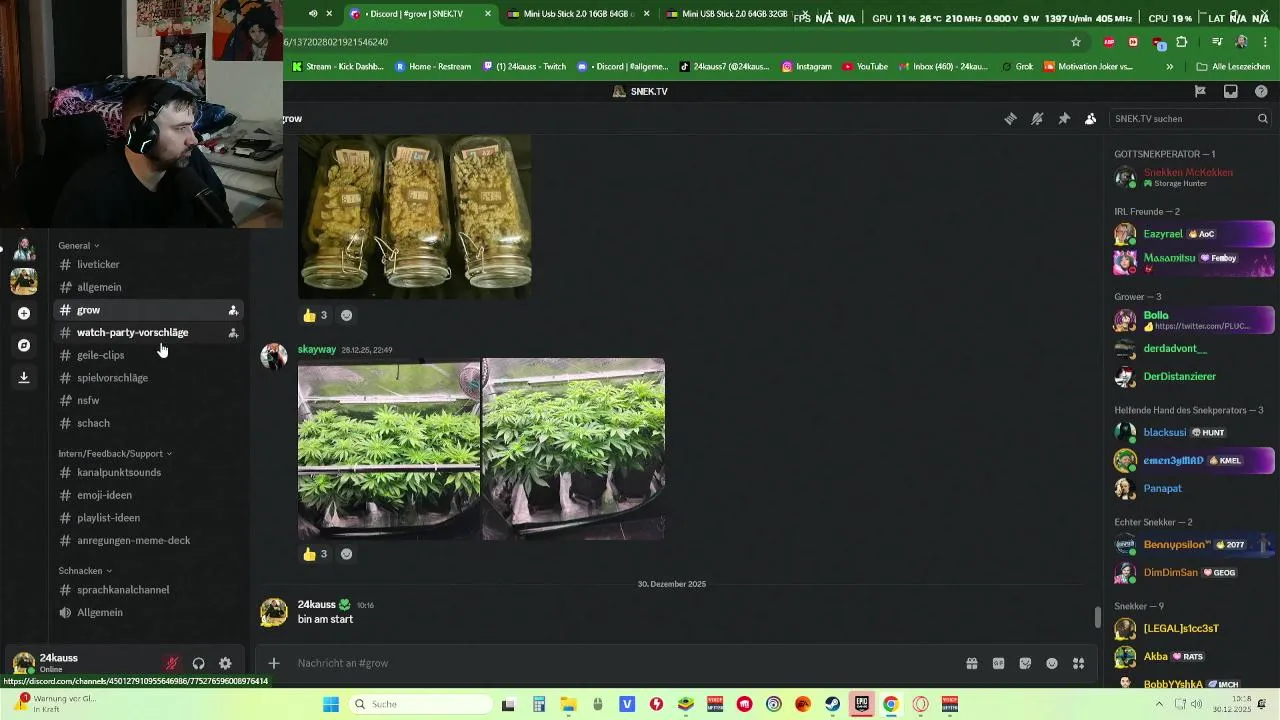The image size is (1280, 720).
Task: Open the nsfw channel
Action: tap(148, 400)
